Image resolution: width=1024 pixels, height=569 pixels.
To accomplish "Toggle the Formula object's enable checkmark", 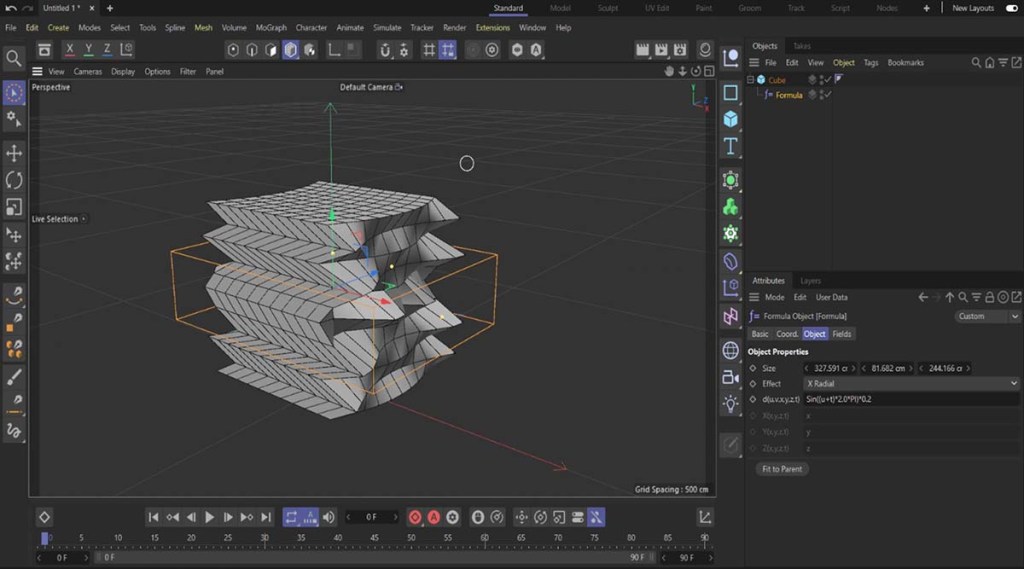I will (x=828, y=95).
